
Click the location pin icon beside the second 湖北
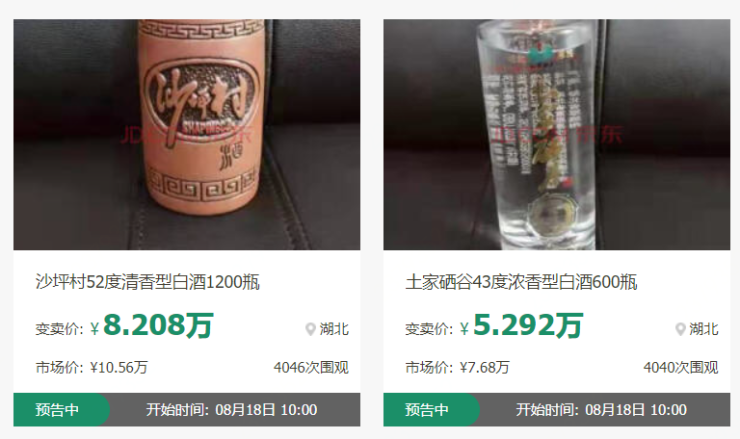pos(680,329)
